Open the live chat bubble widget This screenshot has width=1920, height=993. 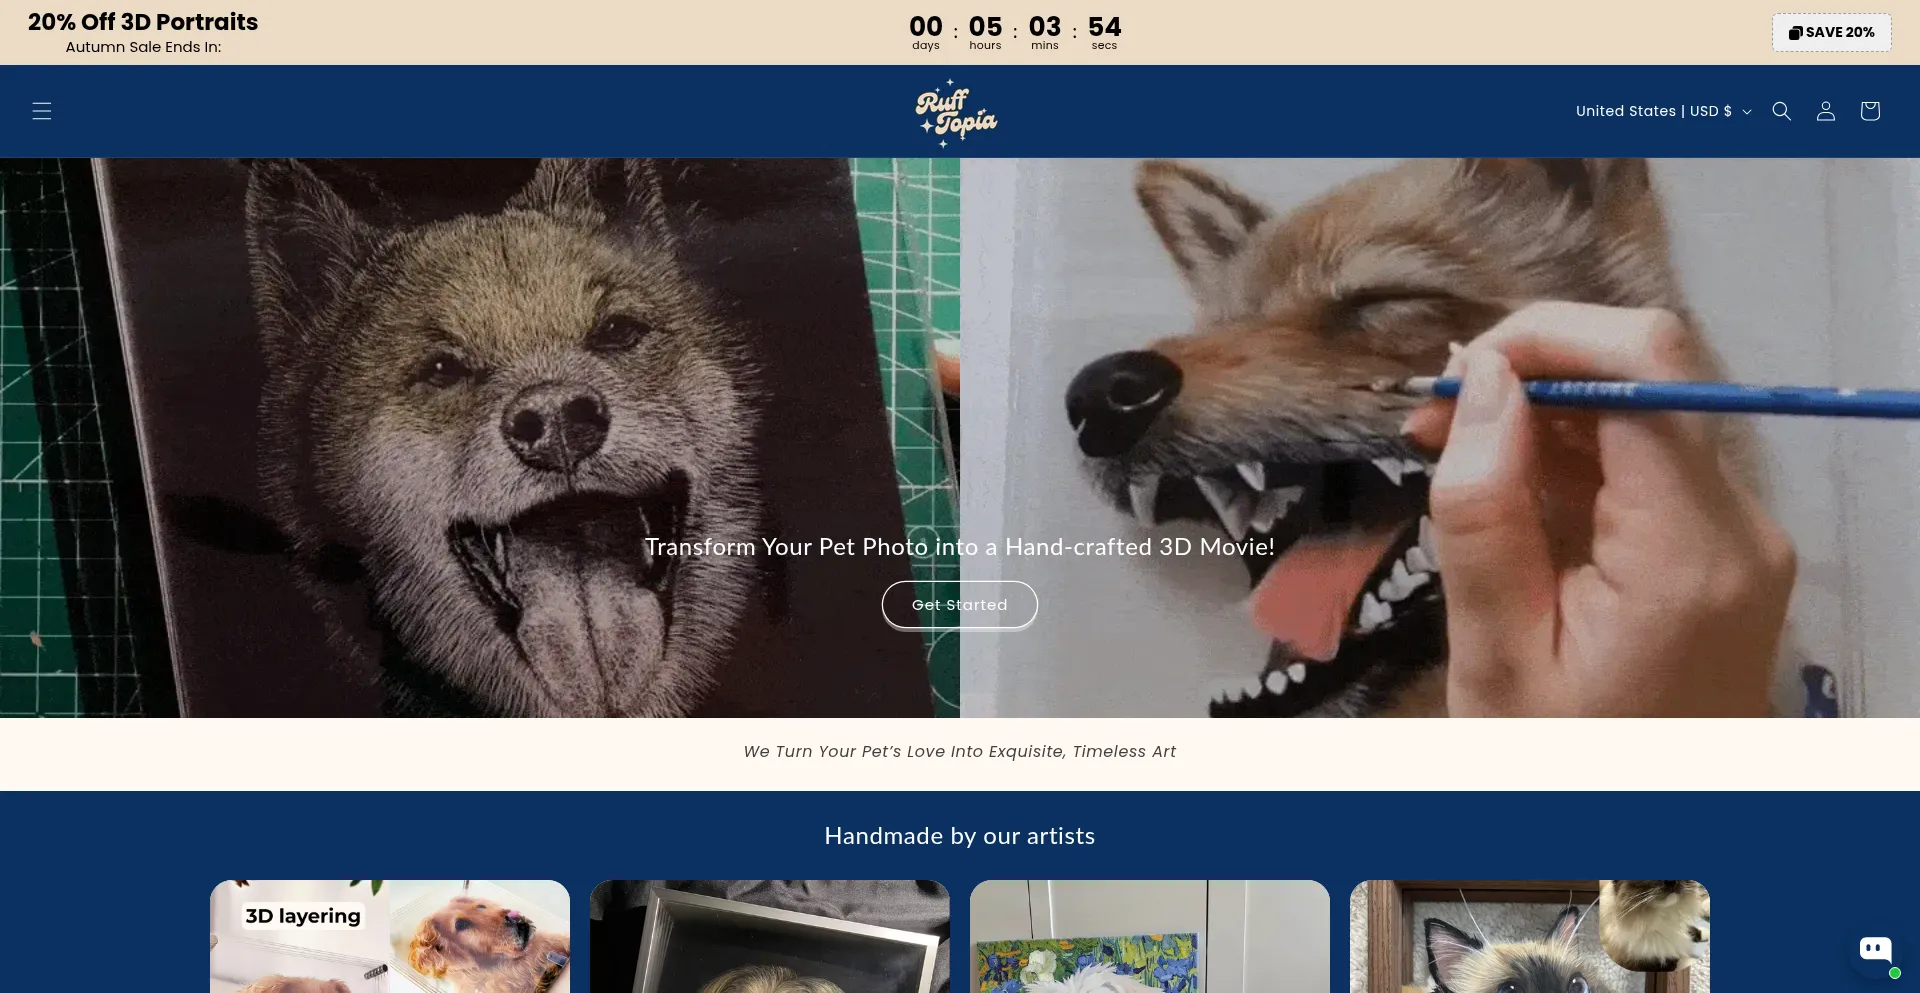1875,950
